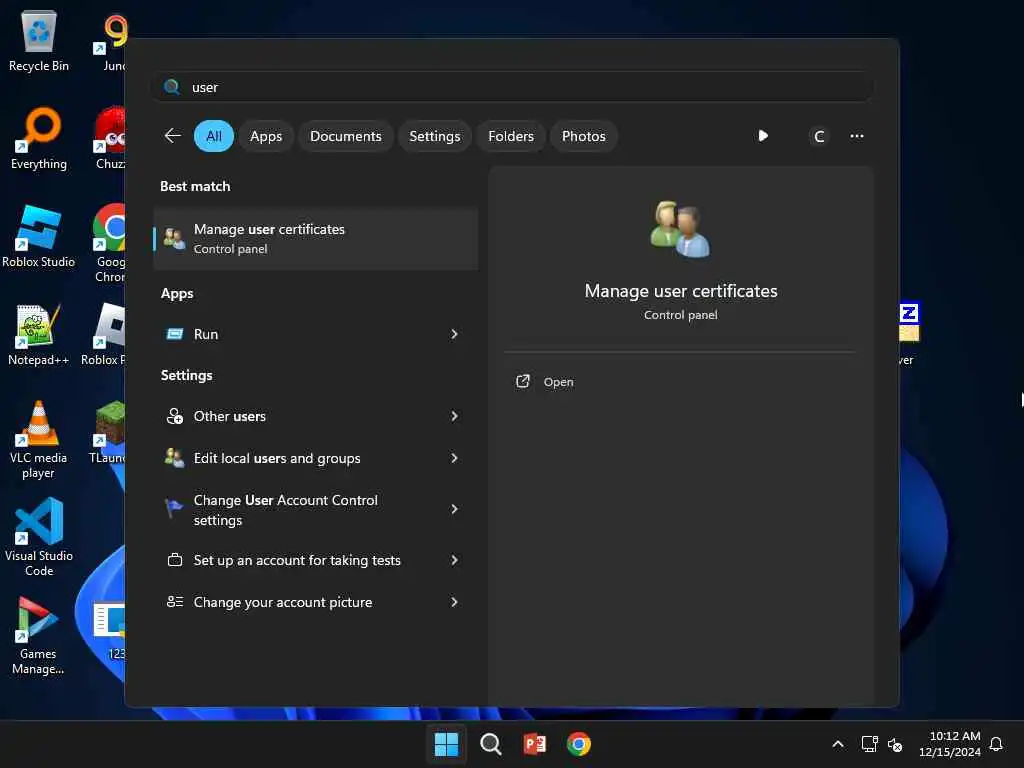The height and width of the screenshot is (768, 1024).
Task: Open the C account avatar button
Action: [819, 136]
